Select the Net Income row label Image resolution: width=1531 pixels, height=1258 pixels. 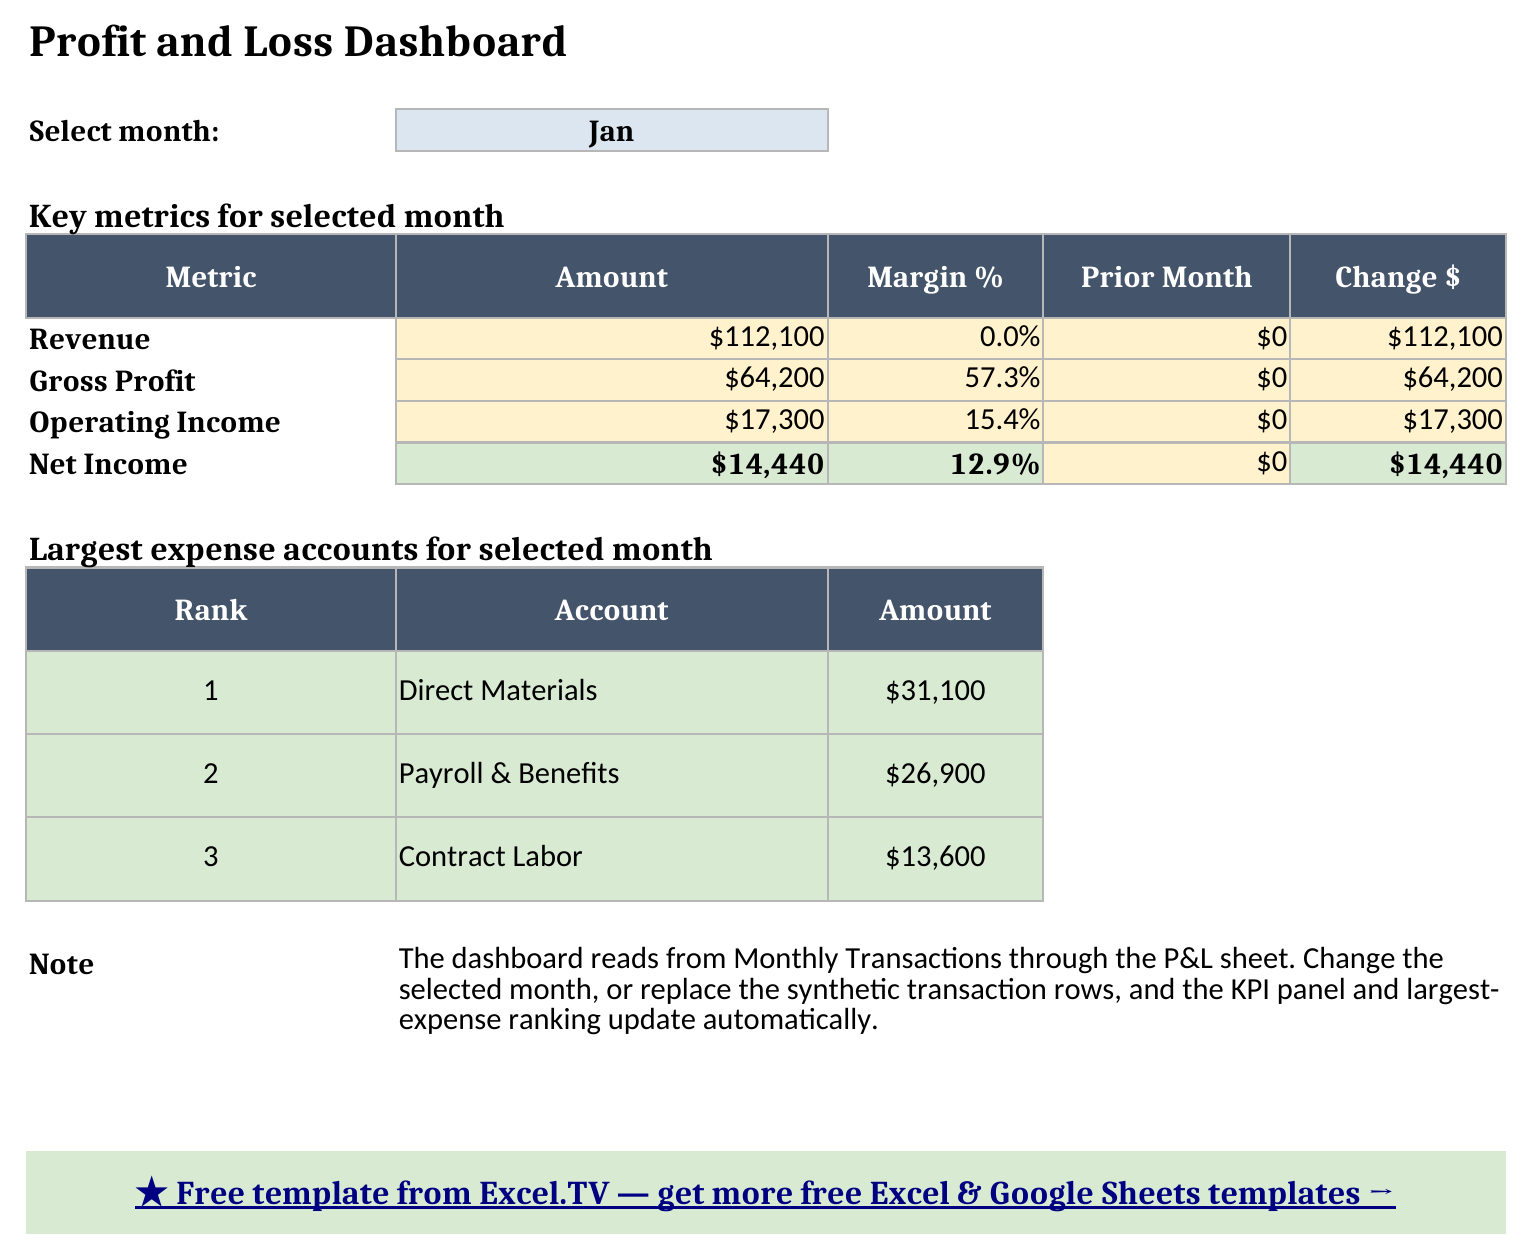coord(108,464)
